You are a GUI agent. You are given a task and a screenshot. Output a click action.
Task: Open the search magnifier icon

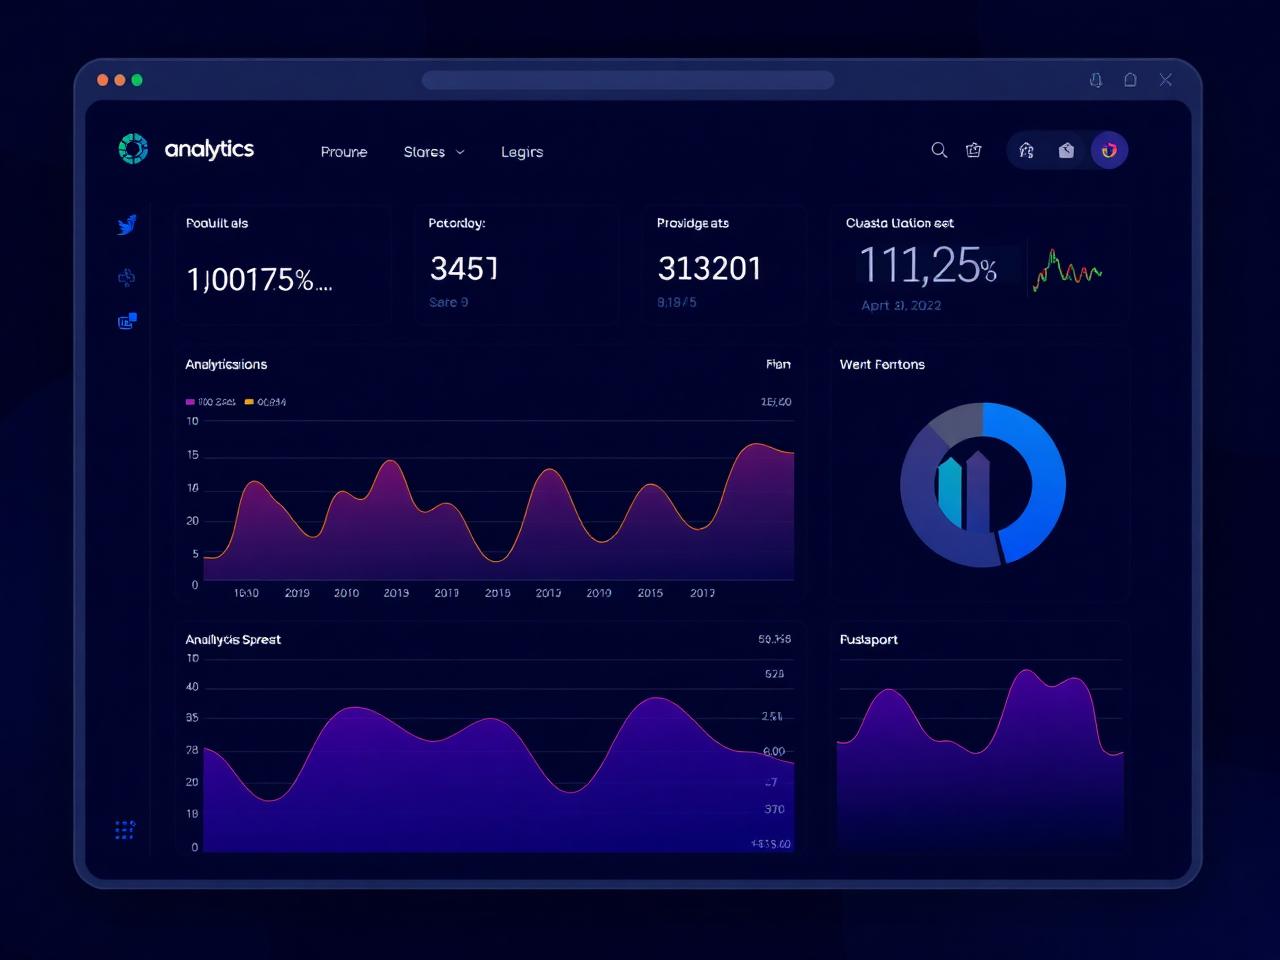tap(939, 150)
